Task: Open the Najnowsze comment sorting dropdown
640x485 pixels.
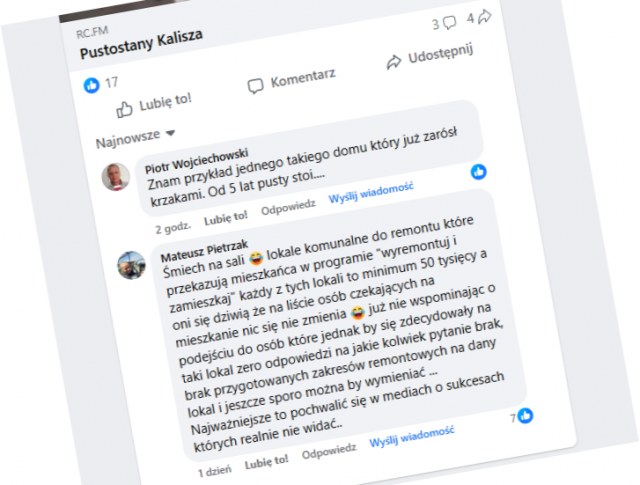Action: [x=135, y=138]
